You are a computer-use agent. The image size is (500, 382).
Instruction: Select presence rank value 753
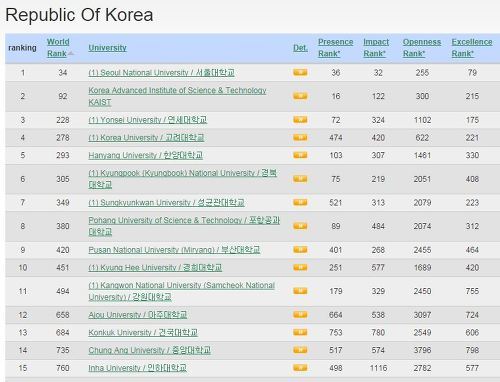[336, 332]
